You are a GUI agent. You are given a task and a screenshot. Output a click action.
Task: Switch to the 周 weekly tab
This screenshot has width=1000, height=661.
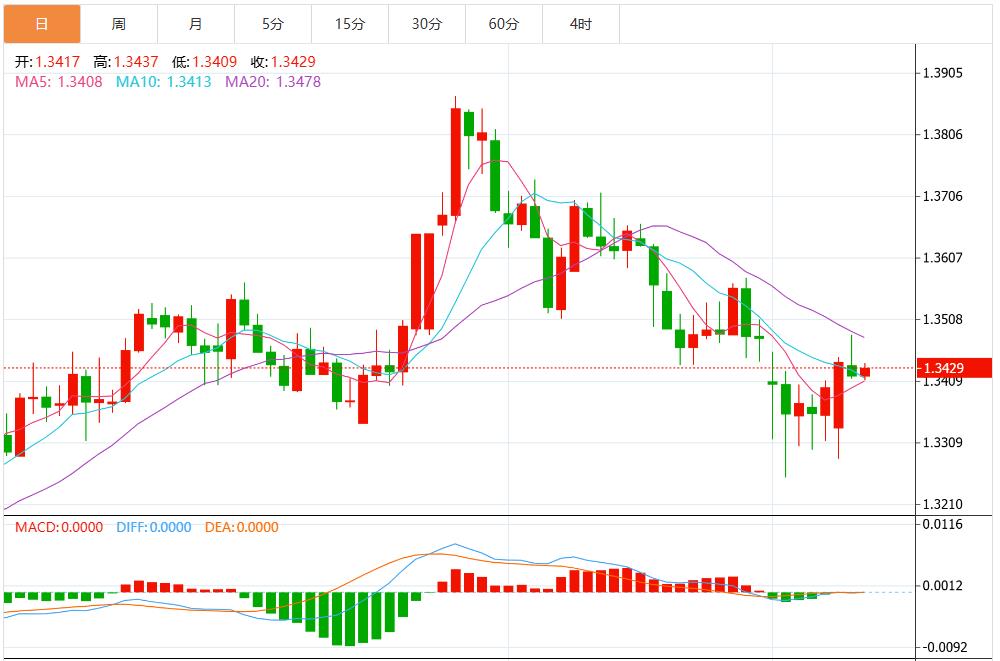coord(119,23)
